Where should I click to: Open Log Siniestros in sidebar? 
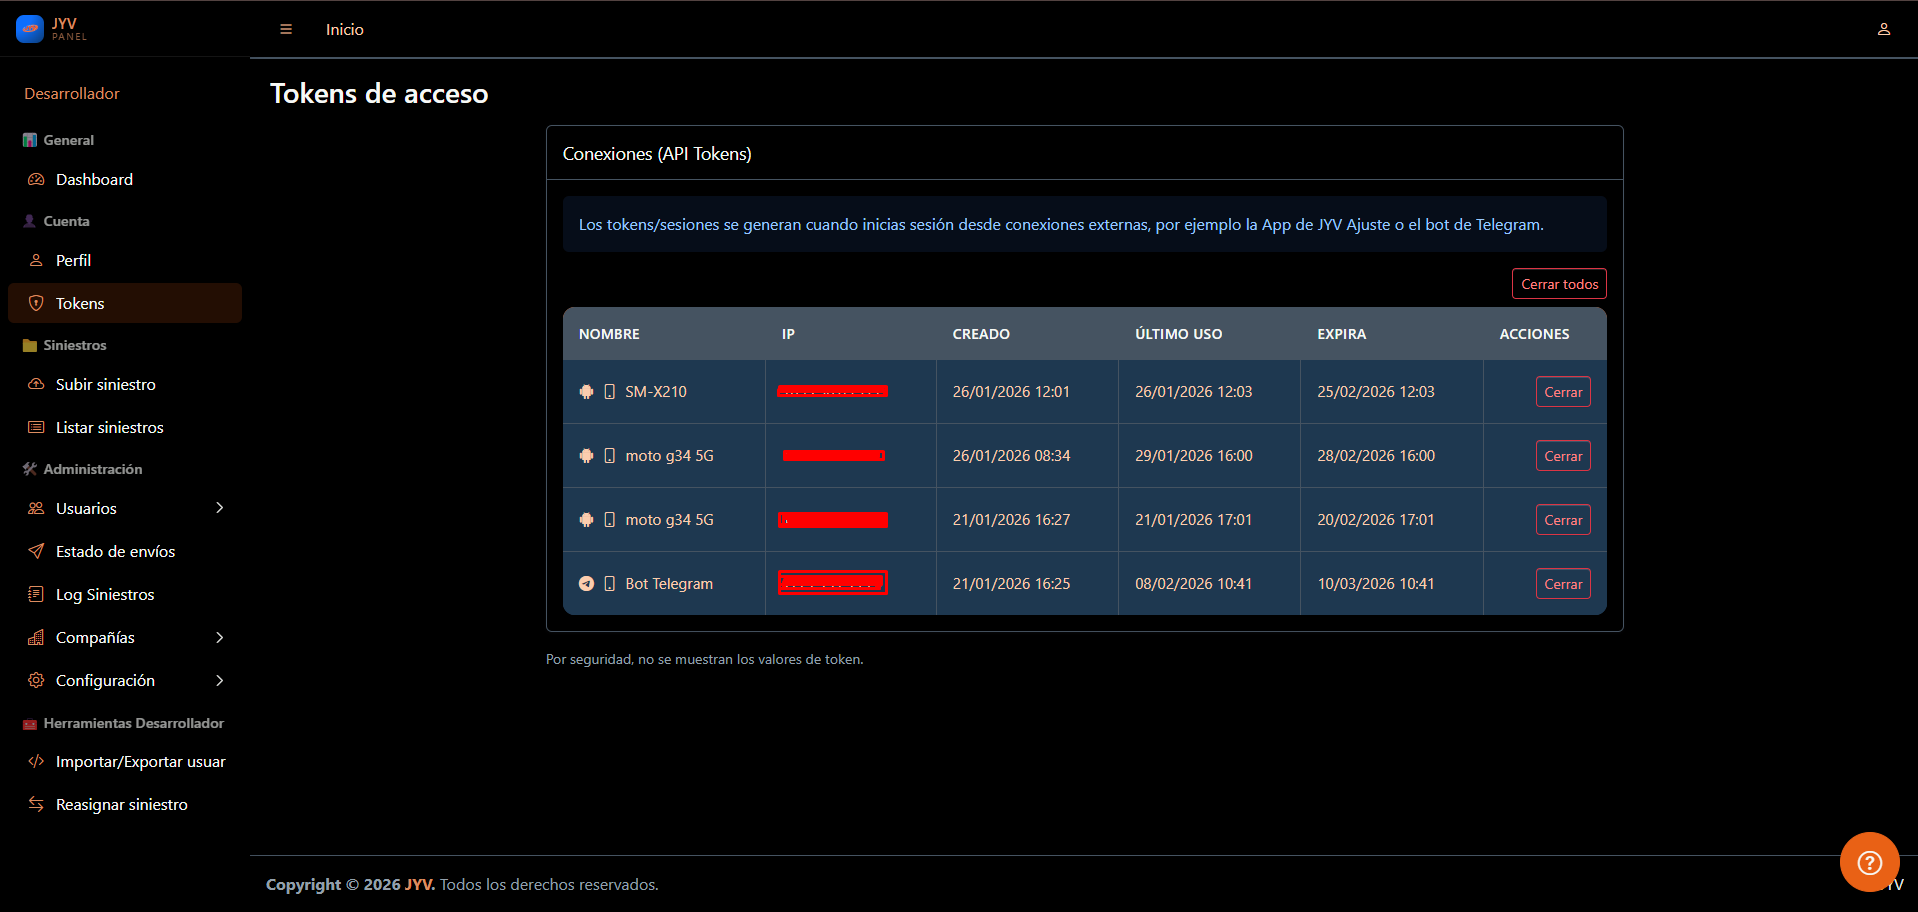[x=105, y=594]
